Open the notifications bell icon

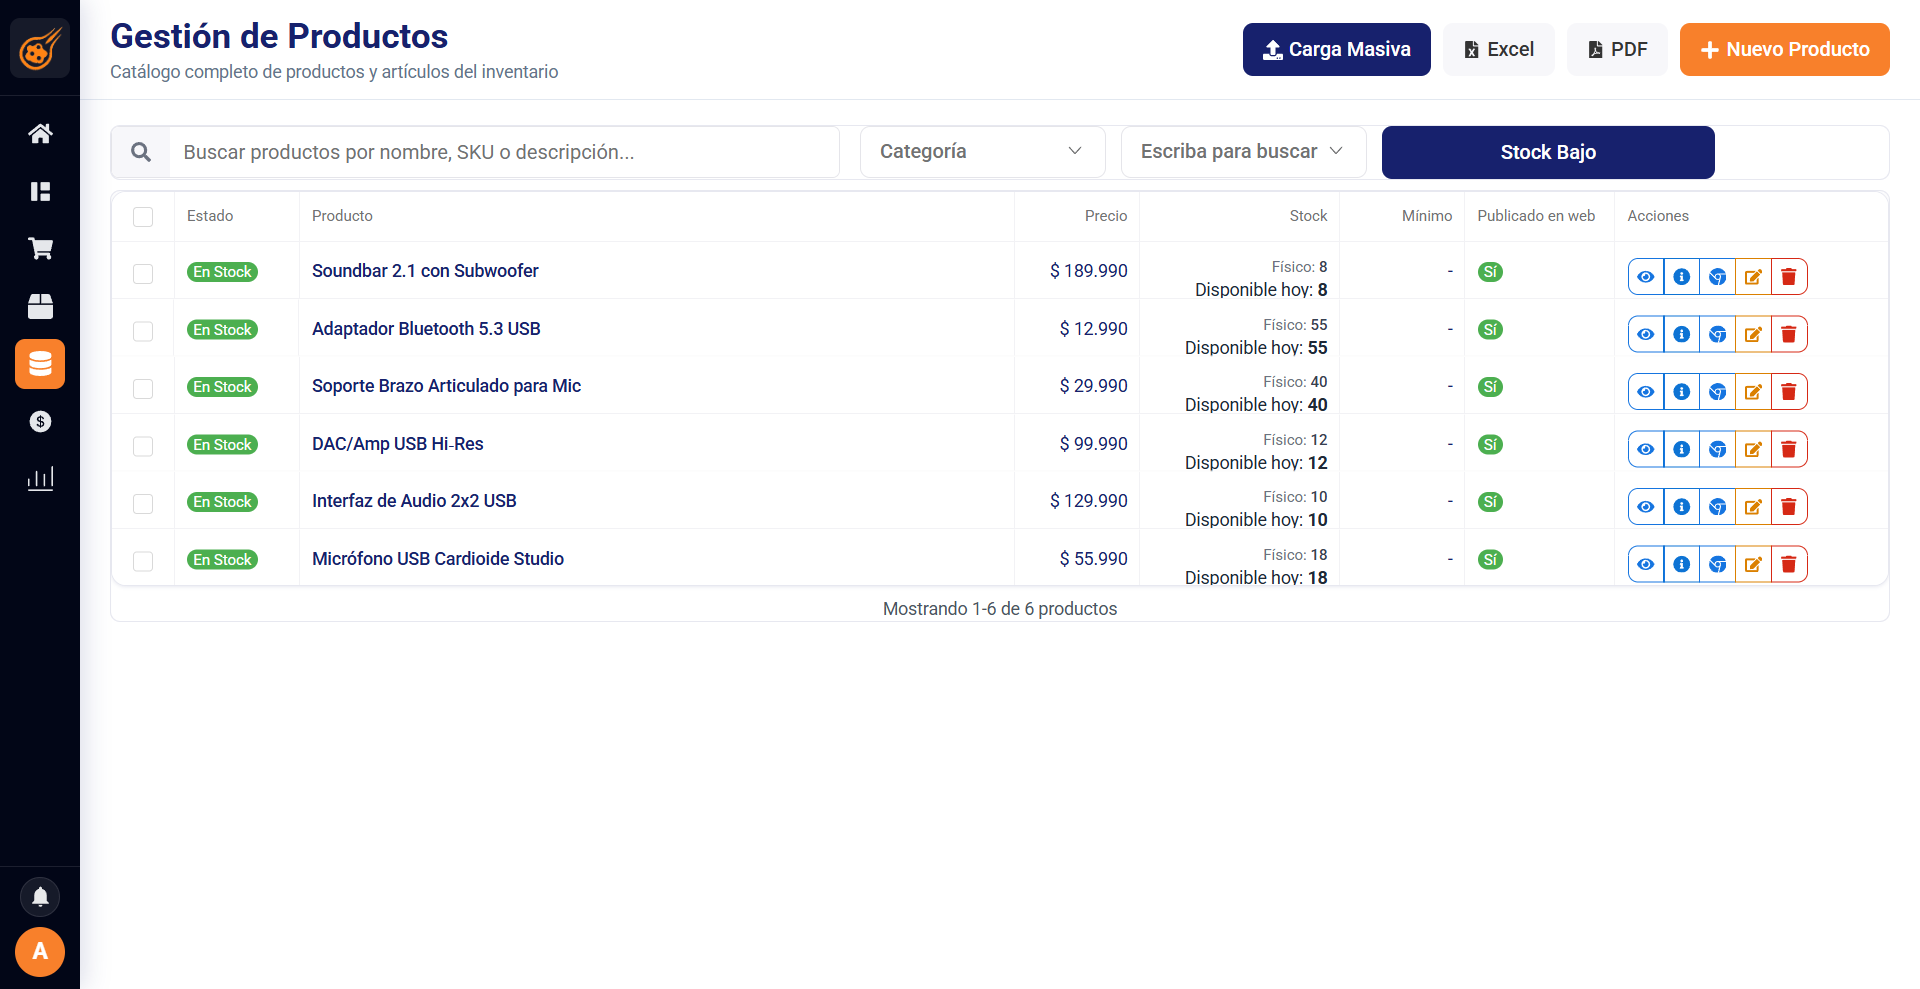[40, 897]
